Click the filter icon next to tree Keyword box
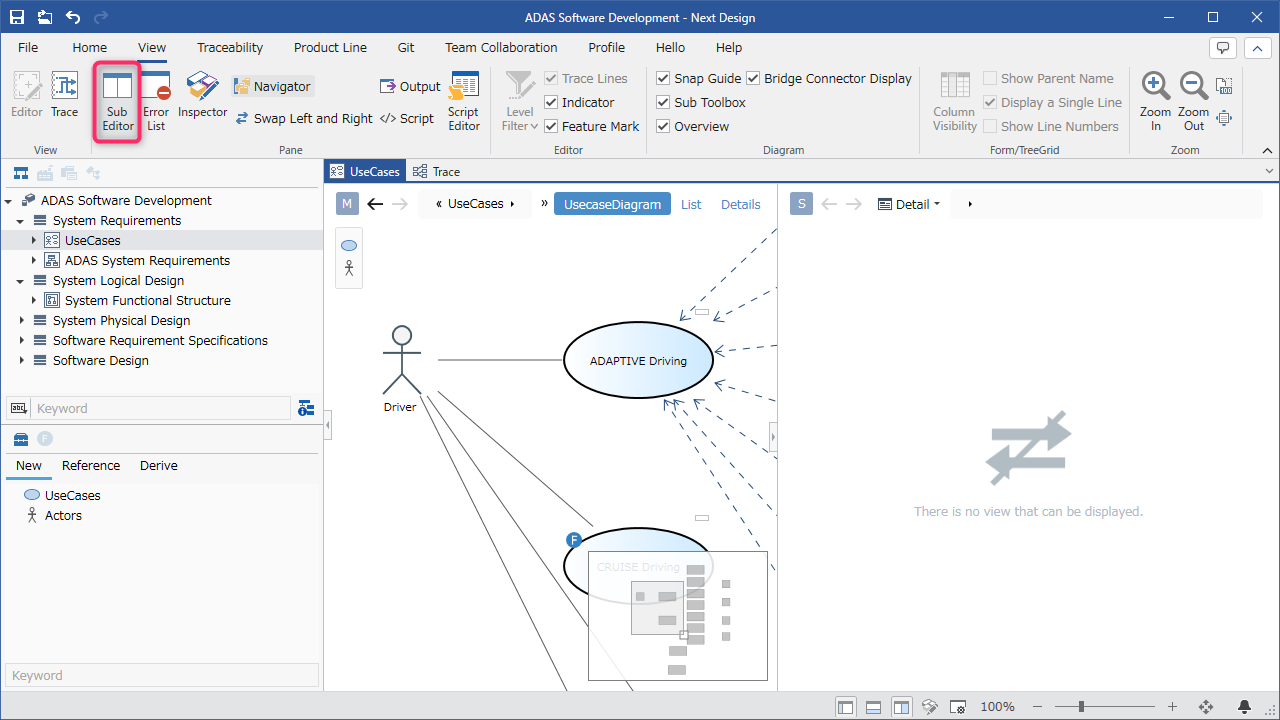This screenshot has height=720, width=1280. tap(306, 408)
